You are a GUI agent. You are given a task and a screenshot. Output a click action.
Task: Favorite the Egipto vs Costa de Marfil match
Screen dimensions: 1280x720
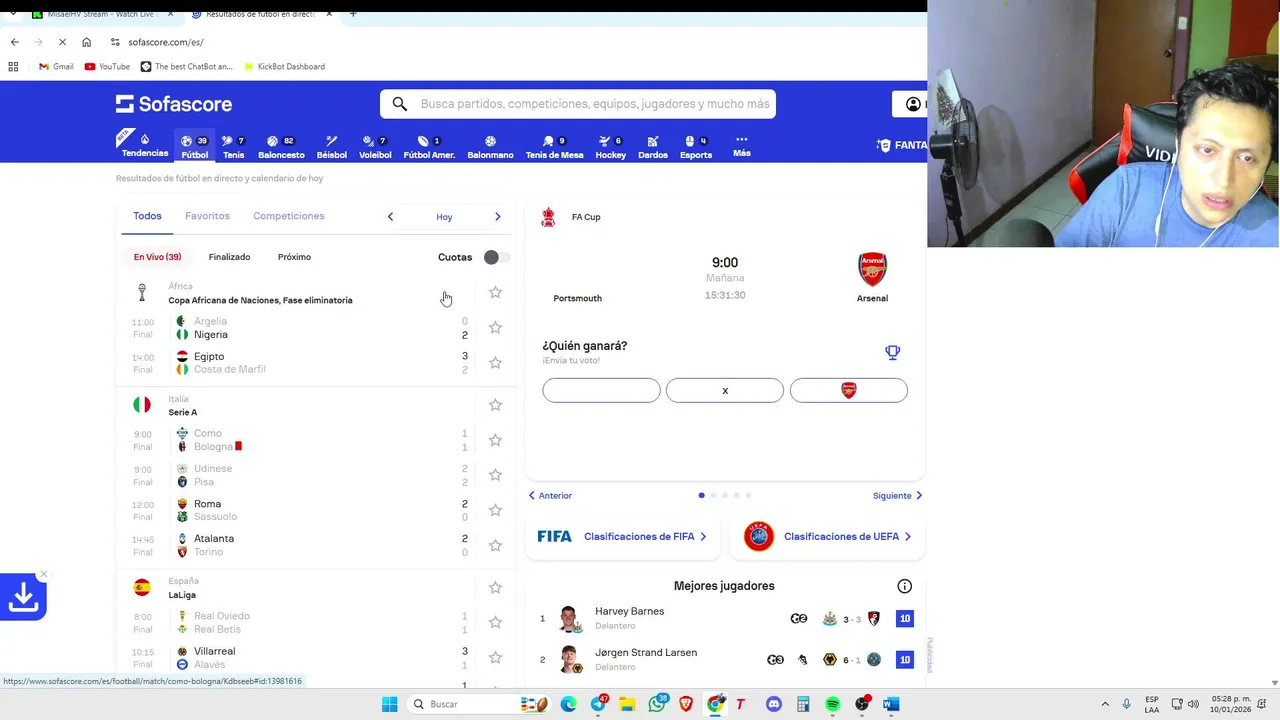495,363
